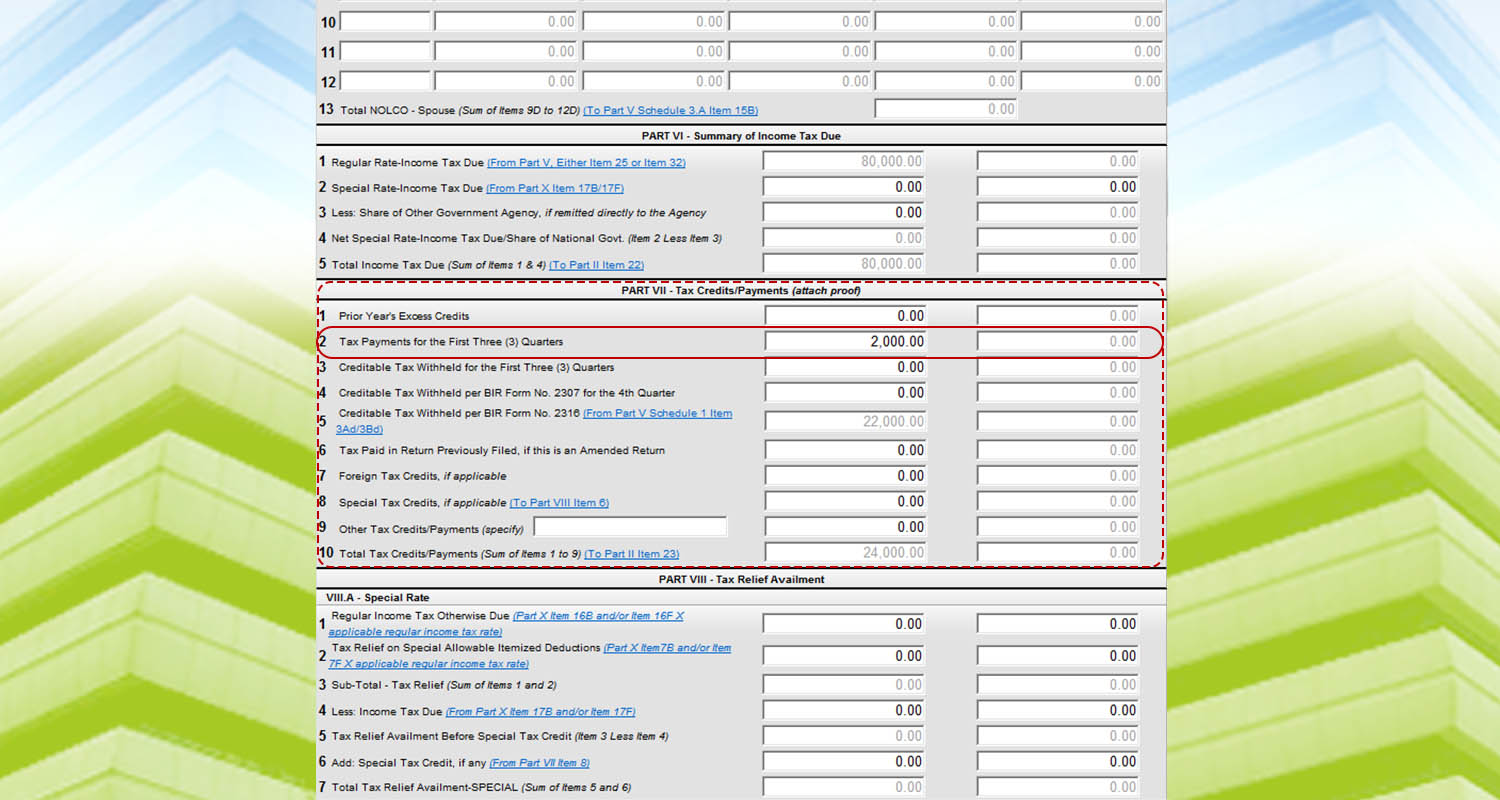
Task: Open link From Part V, Either Item 25 or Item 32
Action: click(586, 162)
